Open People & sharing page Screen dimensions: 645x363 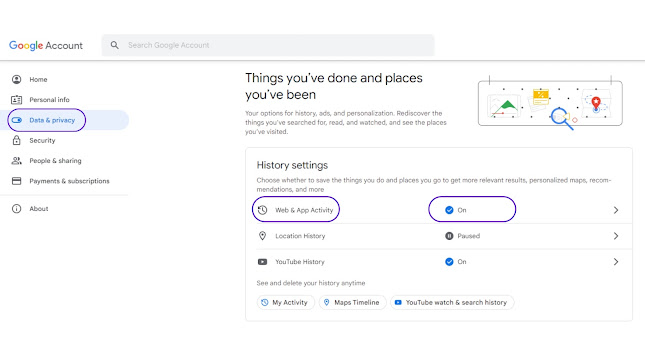click(55, 161)
